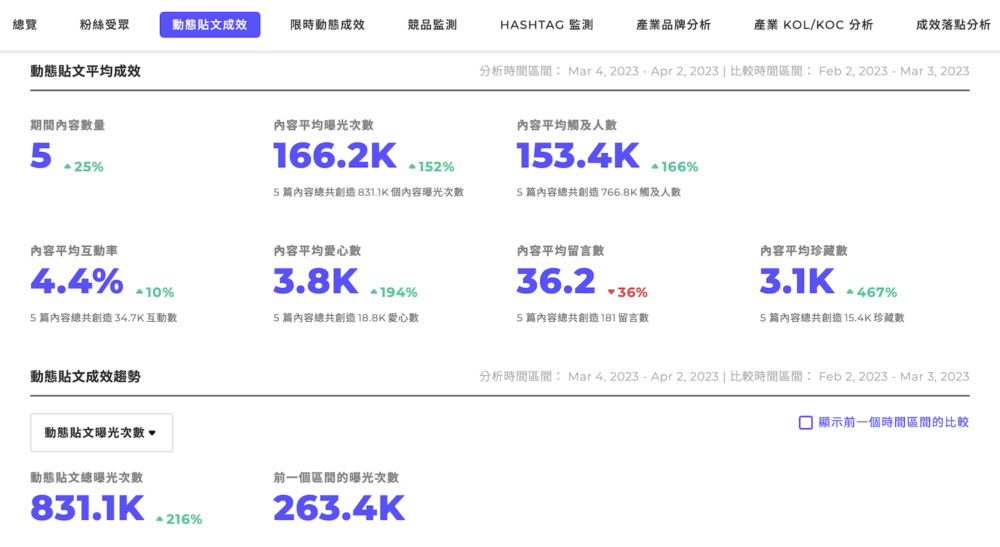Select the 產業 KOL/KOC 分析 tab
The image size is (1000, 547).
(813, 25)
